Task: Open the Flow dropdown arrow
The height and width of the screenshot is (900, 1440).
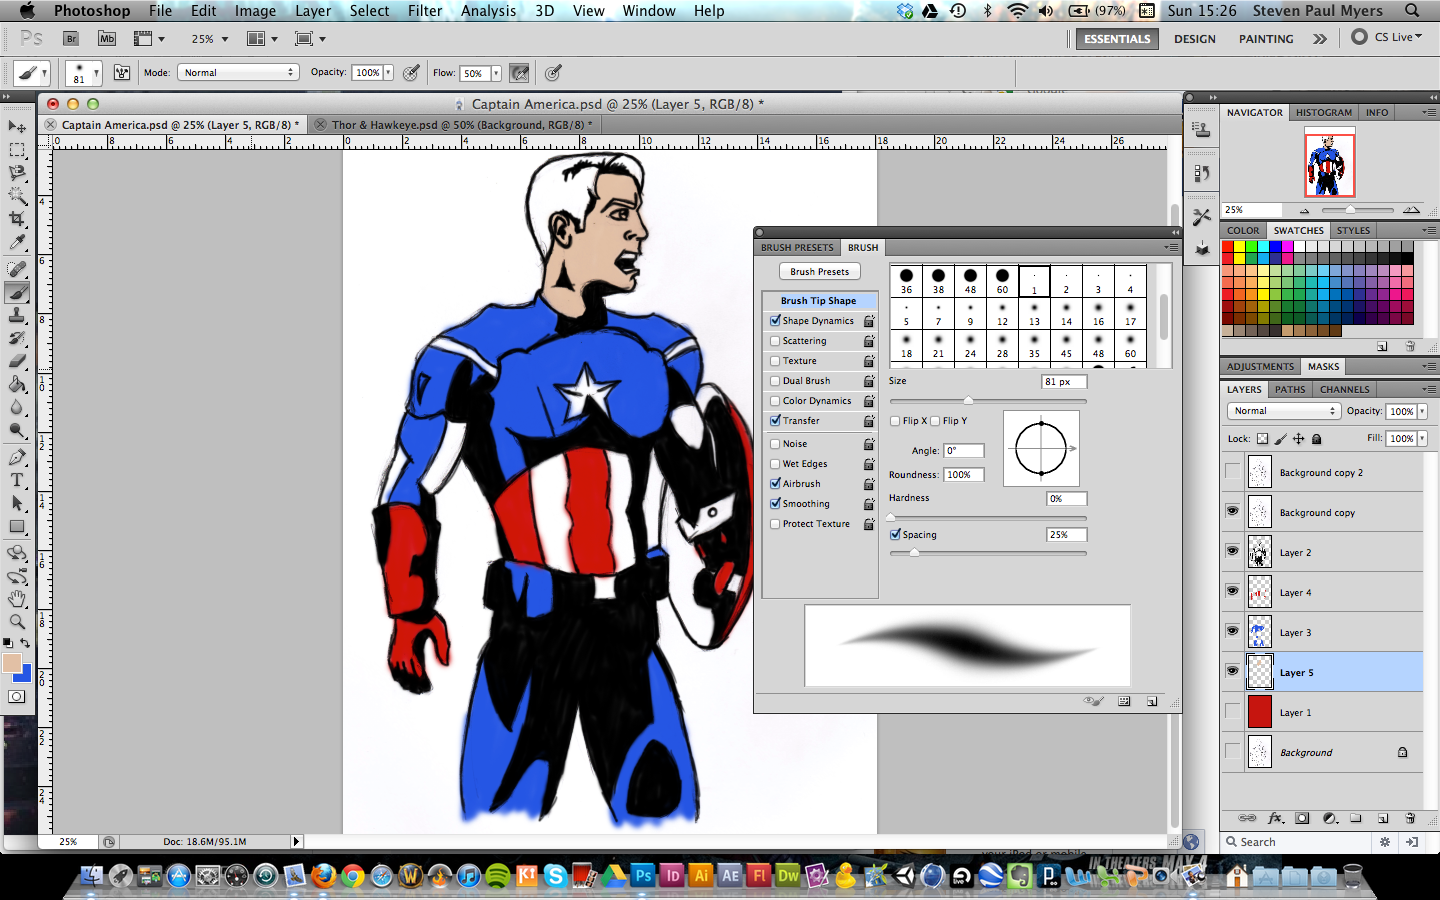Action: tap(495, 73)
